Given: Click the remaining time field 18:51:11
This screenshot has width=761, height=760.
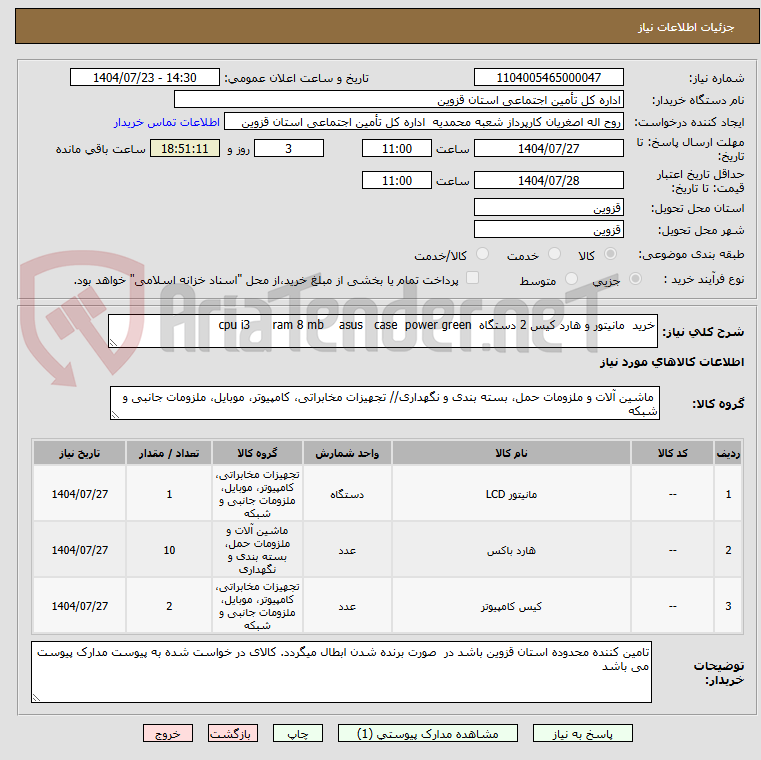Looking at the screenshot, I should coord(184,149).
